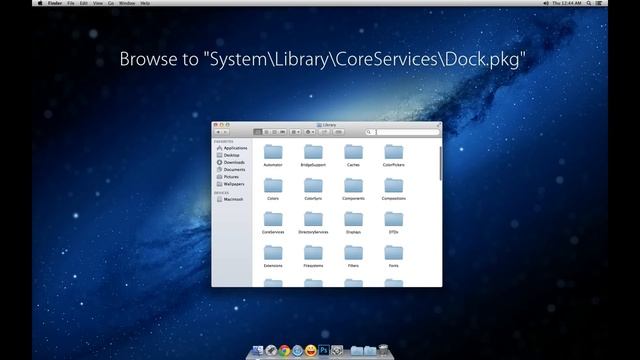Open the Window menu
Viewport: 640px width, 360px height.
pos(127,3)
